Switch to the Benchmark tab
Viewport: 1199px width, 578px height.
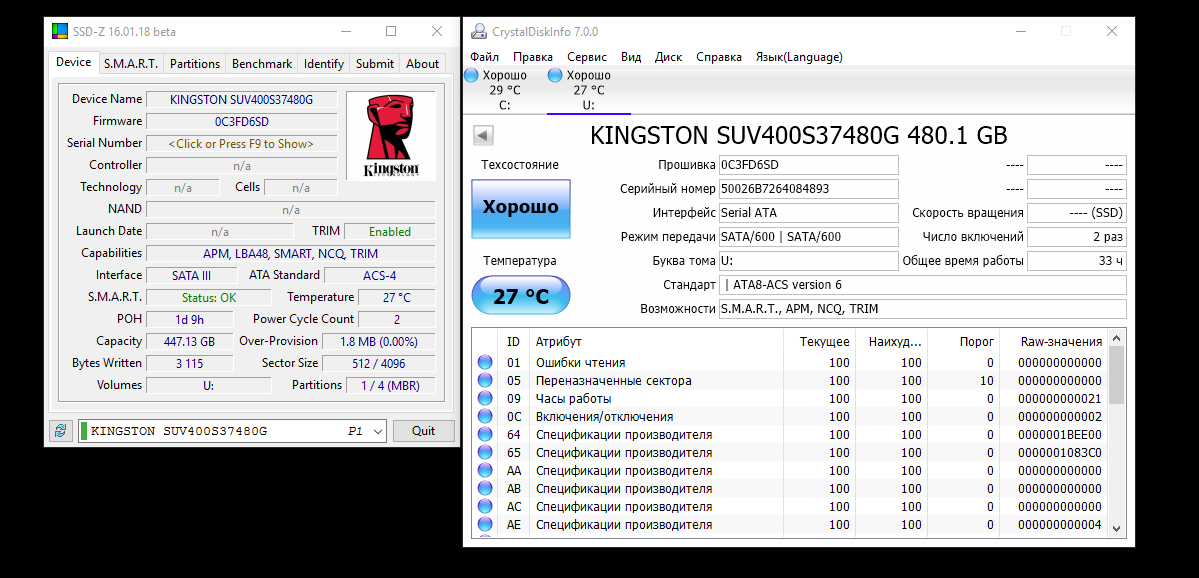pos(261,63)
